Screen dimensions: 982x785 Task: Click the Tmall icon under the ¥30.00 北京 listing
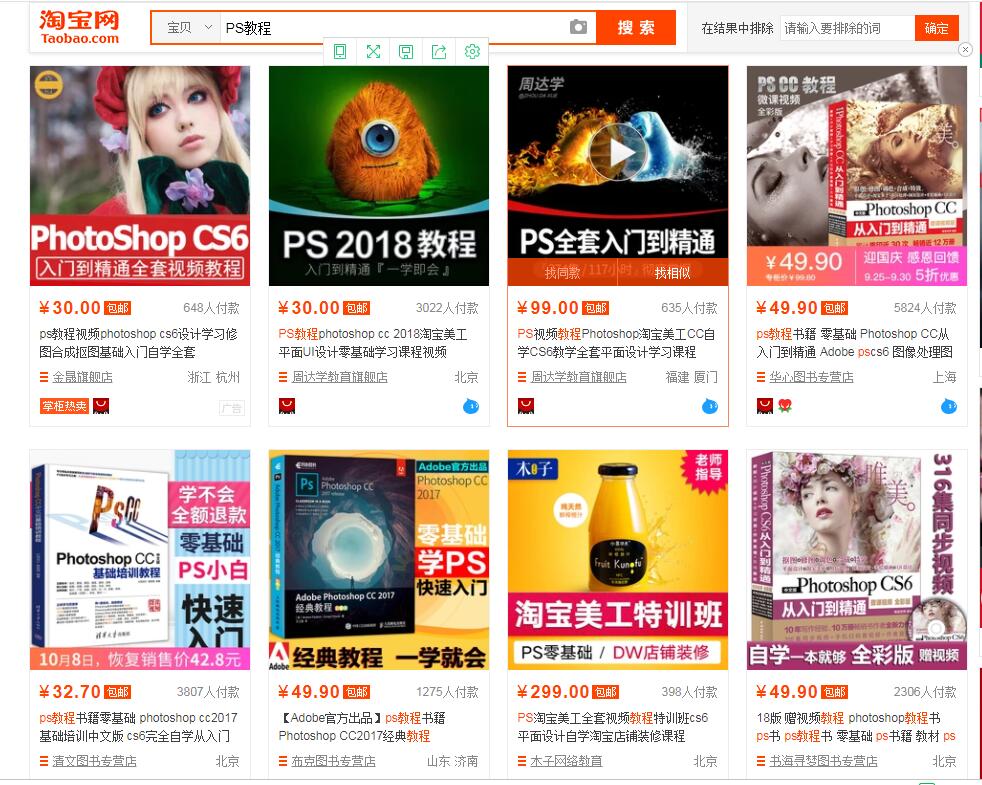tap(287, 406)
